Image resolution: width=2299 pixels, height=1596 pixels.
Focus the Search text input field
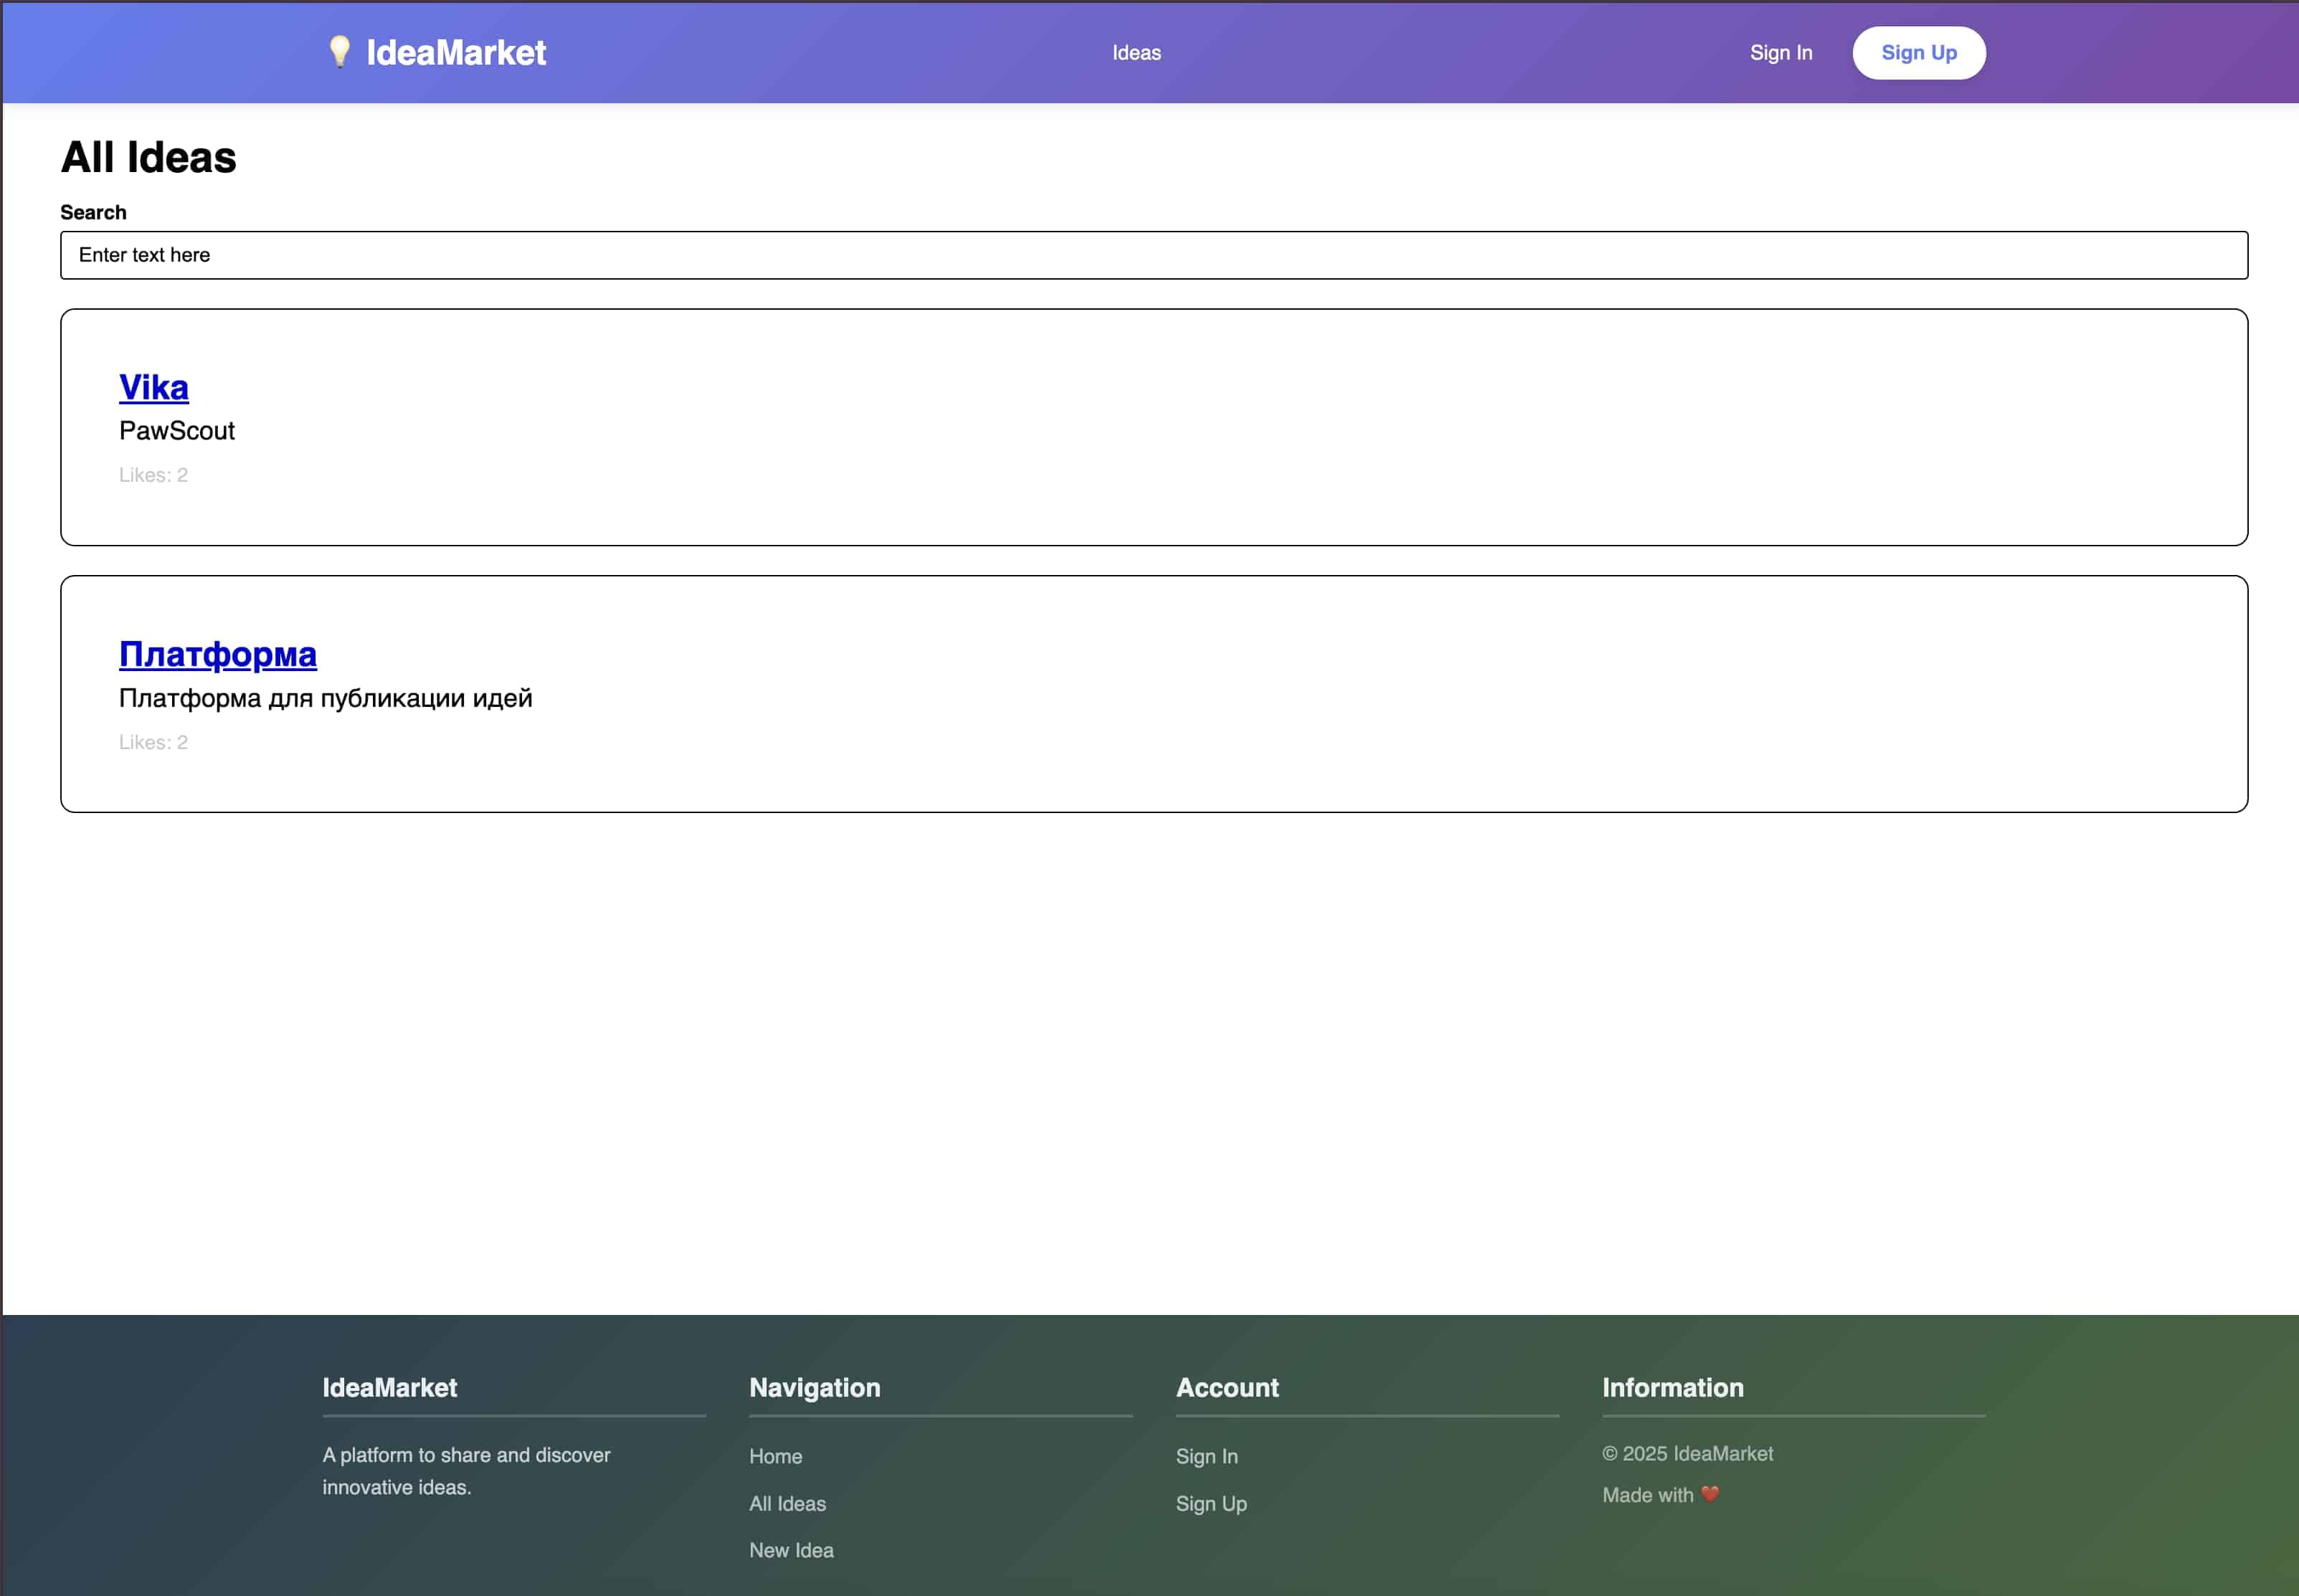coord(1153,255)
